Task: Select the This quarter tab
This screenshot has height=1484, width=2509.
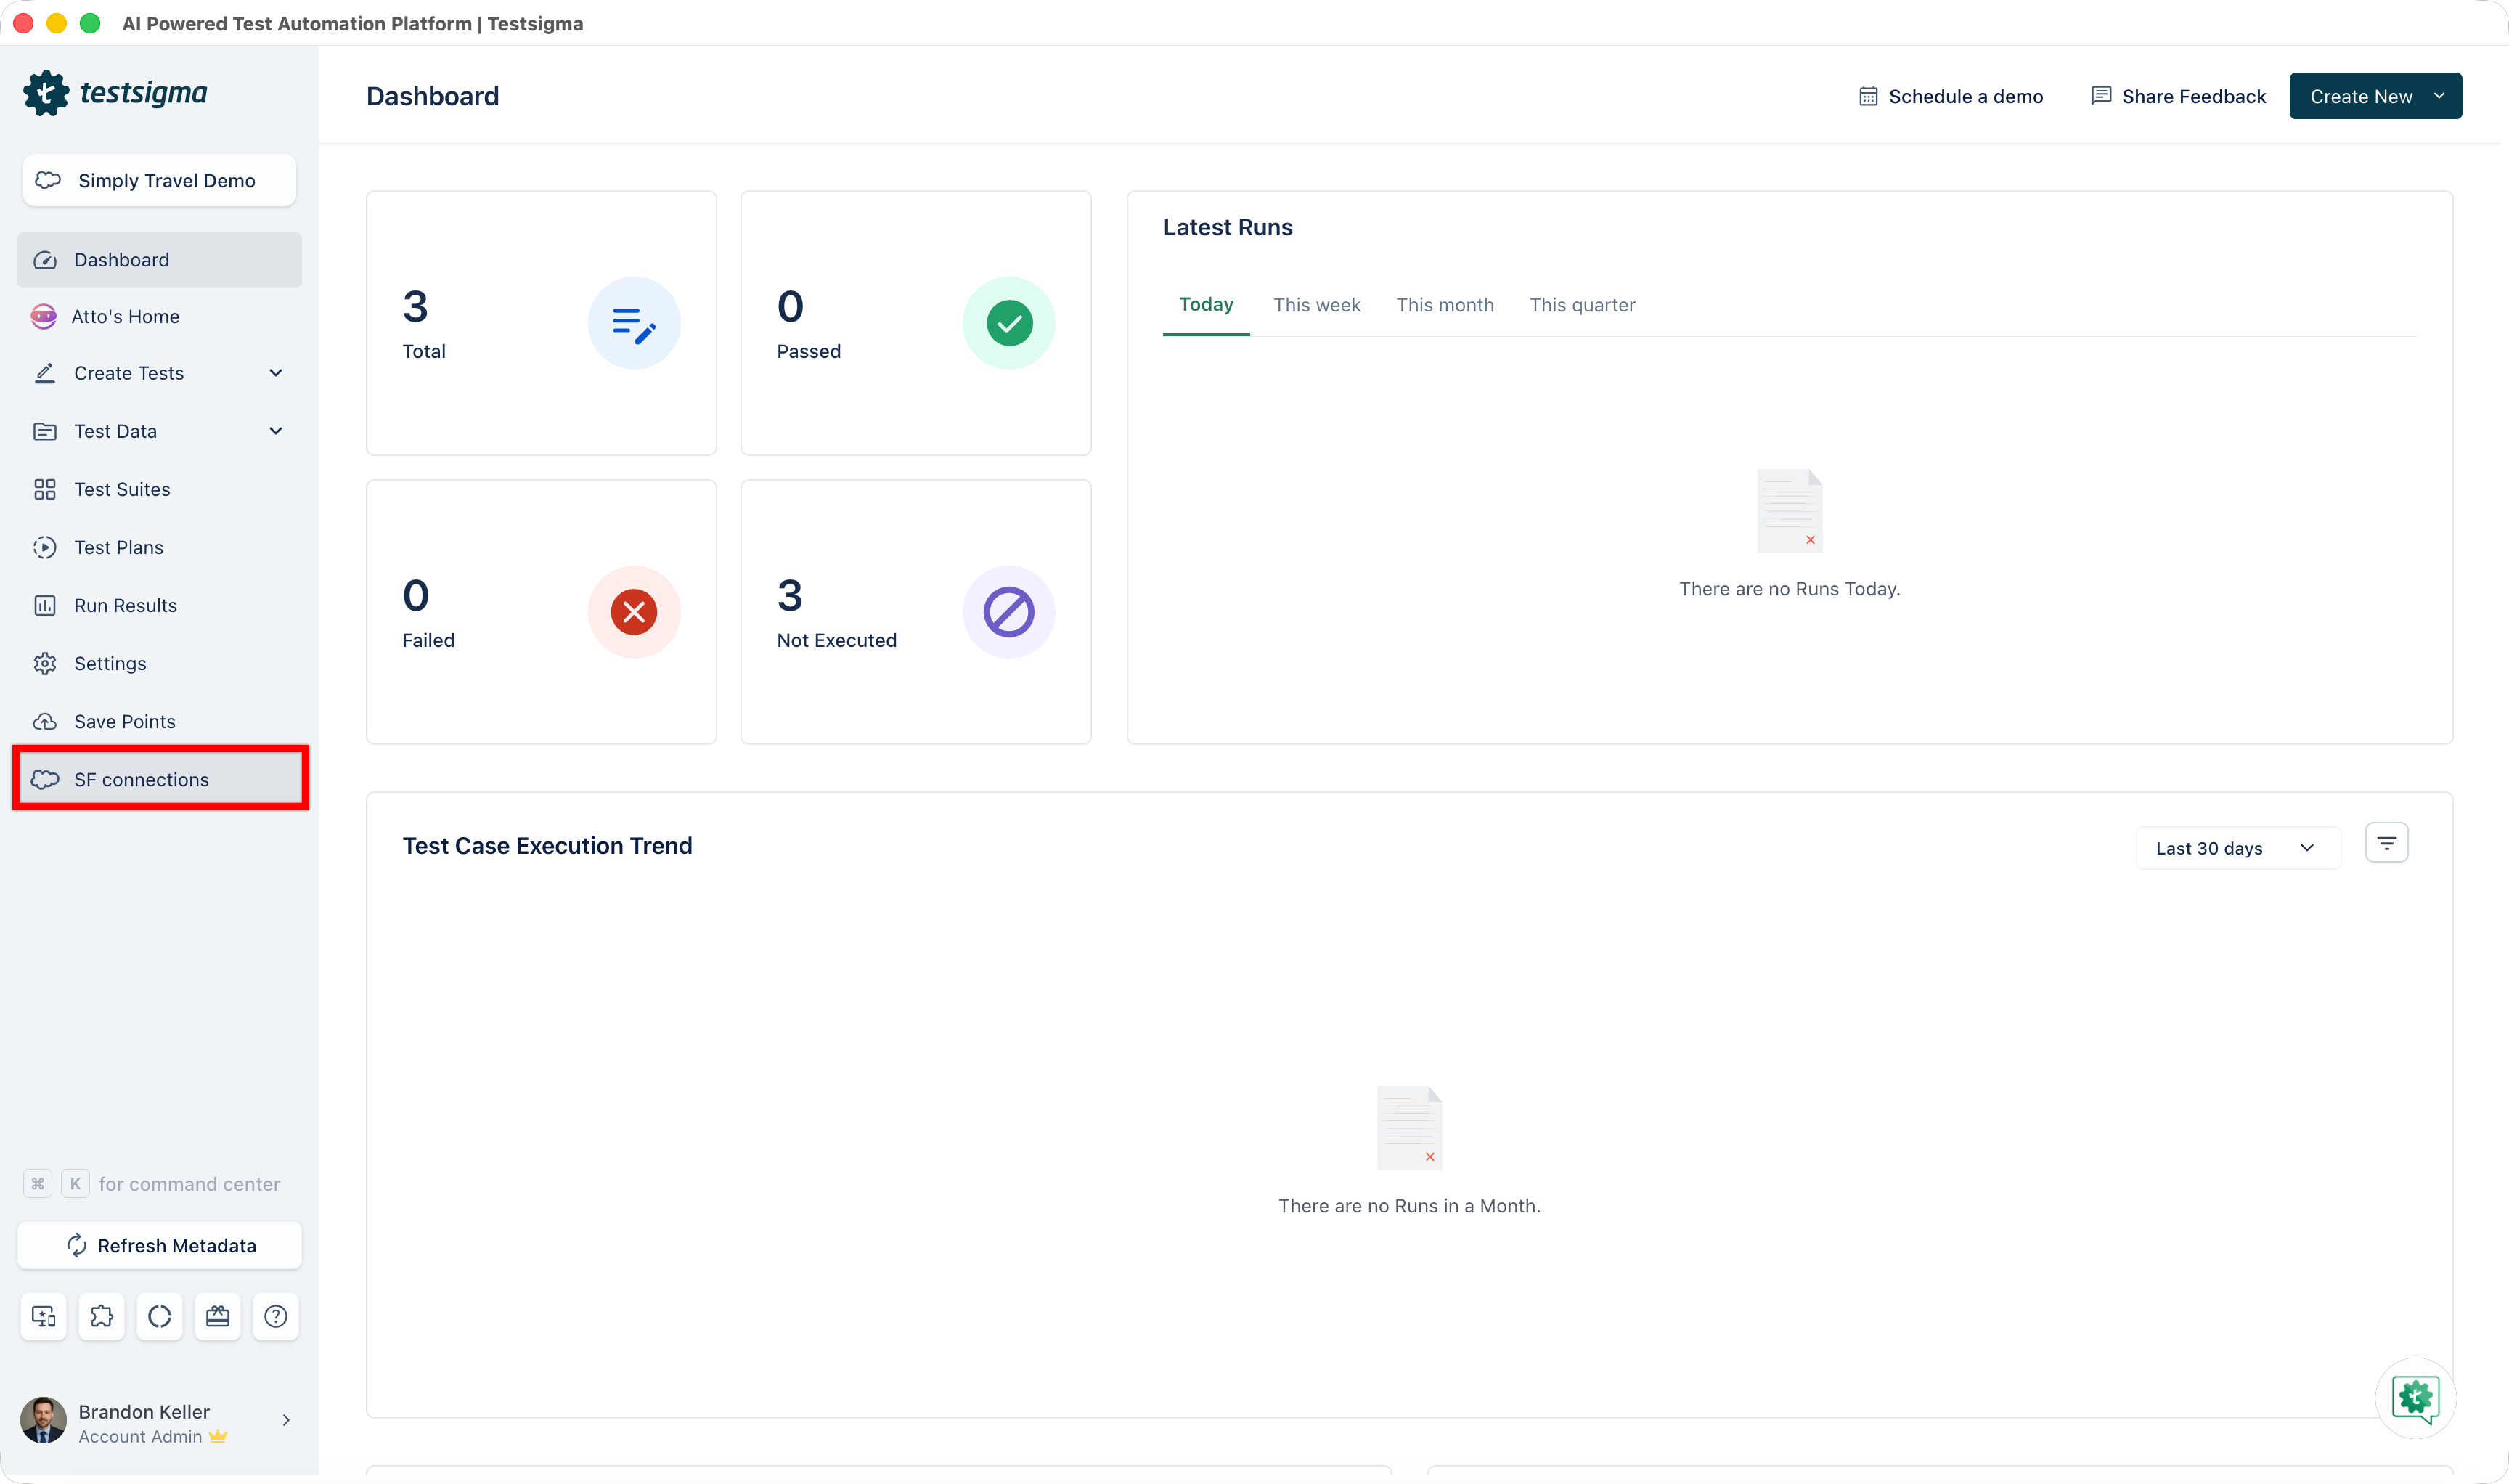Action: 1582,305
